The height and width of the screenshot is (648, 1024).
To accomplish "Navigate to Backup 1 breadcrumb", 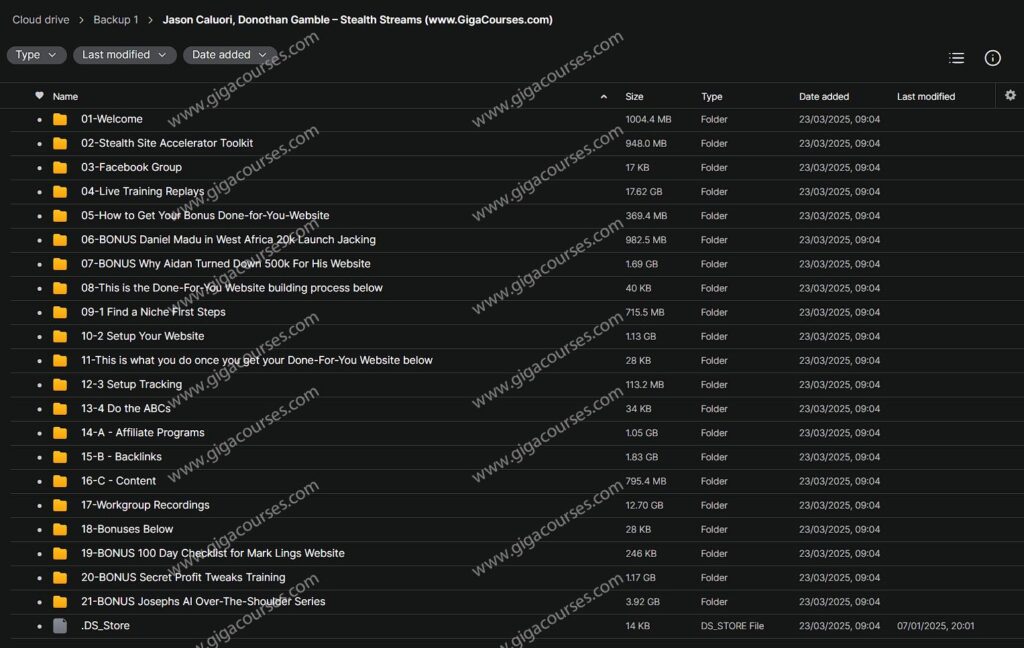I will (115, 20).
